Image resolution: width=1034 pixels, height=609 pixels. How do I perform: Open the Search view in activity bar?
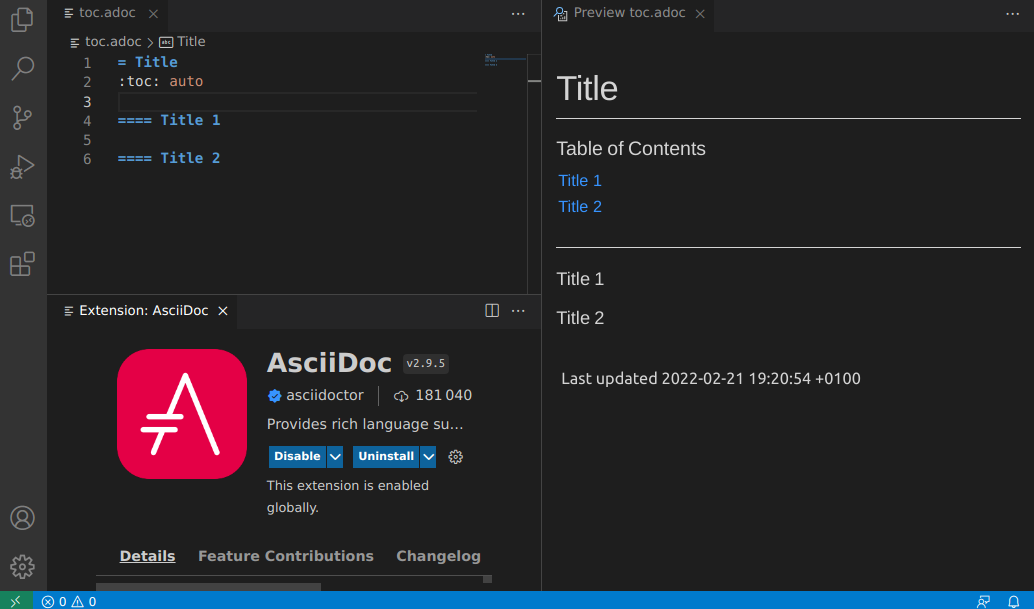(x=22, y=68)
